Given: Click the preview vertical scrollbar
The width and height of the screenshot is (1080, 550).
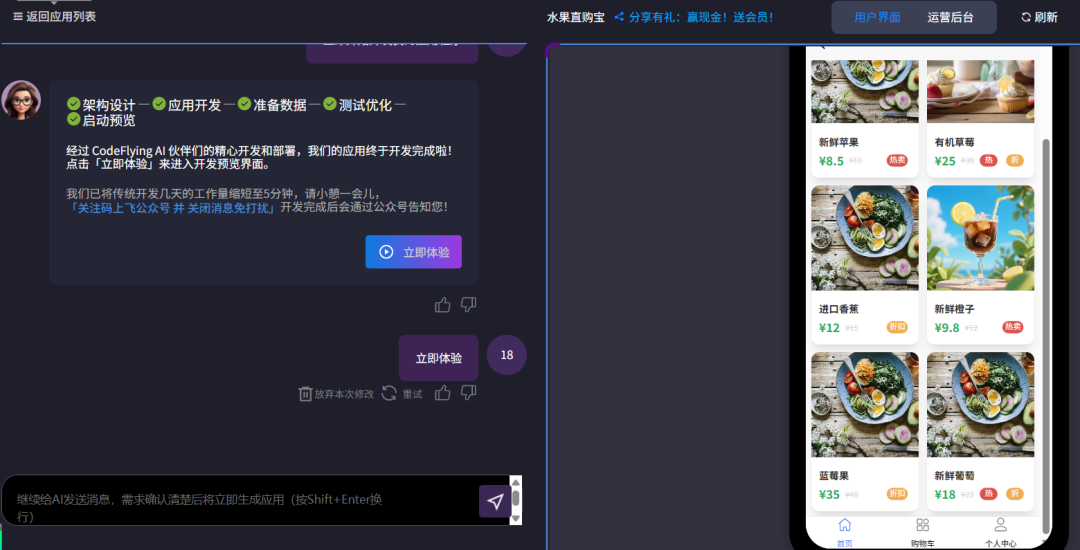Looking at the screenshot, I should click(x=1046, y=335).
